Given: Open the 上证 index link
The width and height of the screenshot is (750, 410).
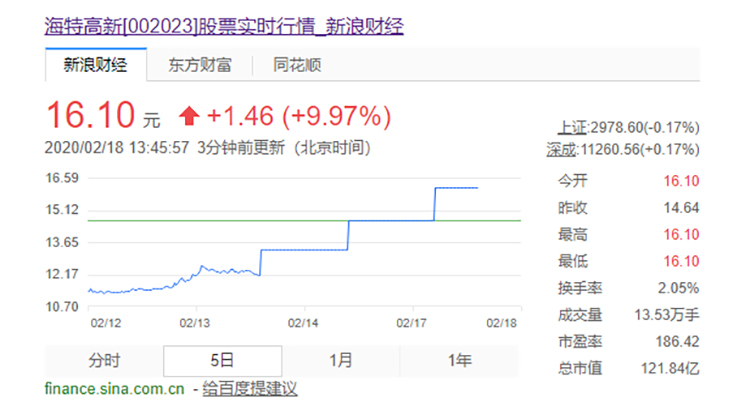Looking at the screenshot, I should 572,128.
